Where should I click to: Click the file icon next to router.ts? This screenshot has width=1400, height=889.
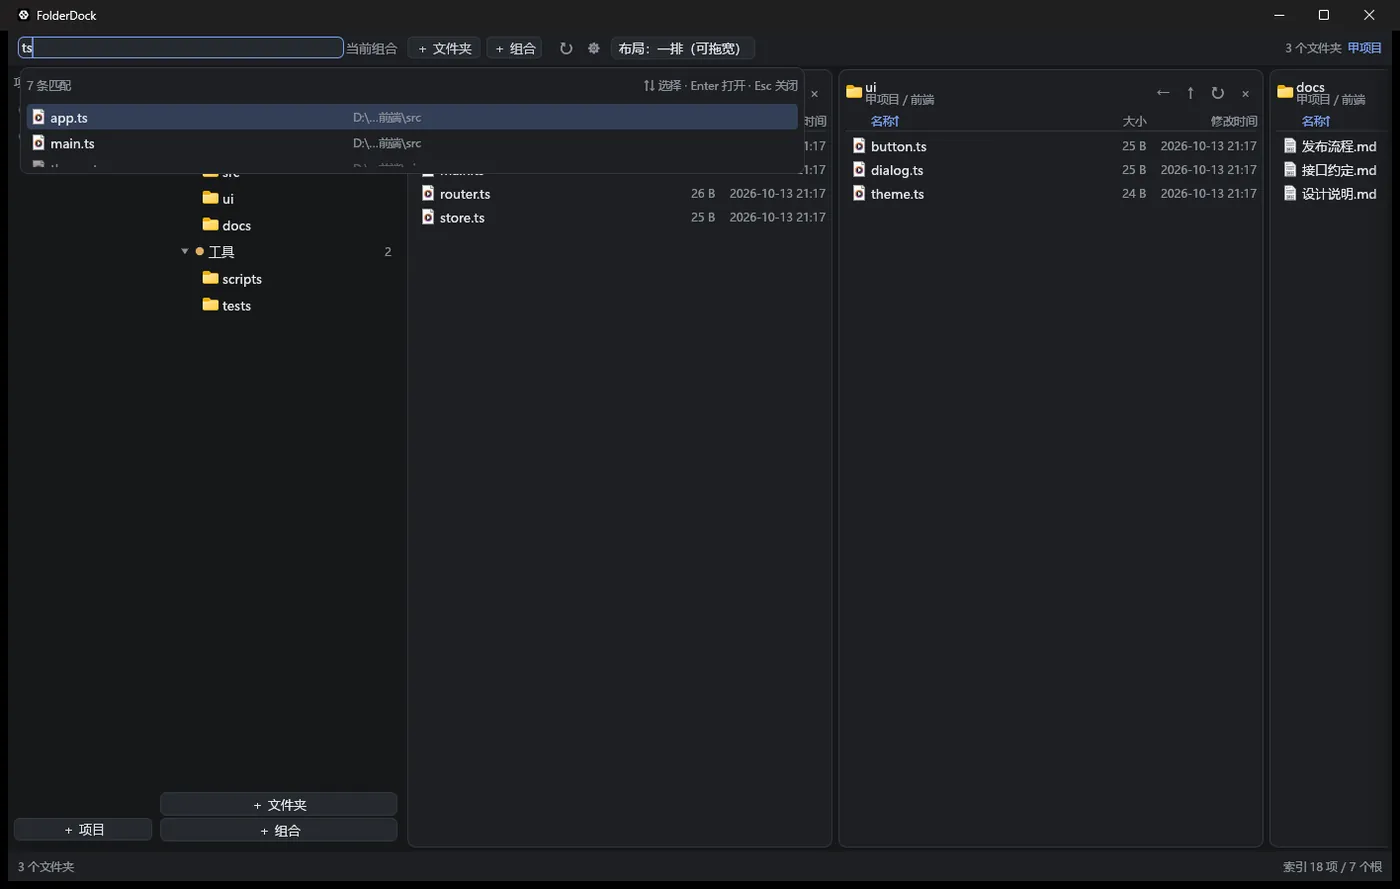click(428, 193)
